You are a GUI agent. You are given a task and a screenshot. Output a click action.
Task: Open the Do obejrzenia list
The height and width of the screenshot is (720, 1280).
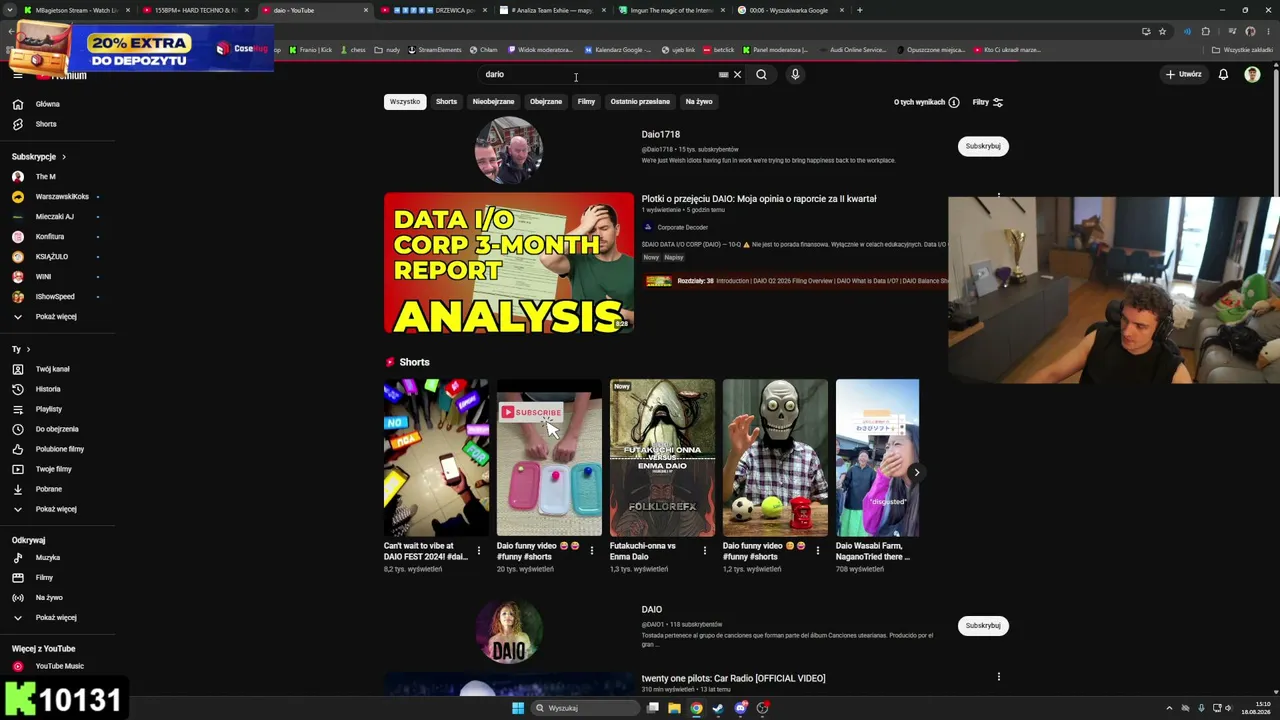tap(56, 429)
